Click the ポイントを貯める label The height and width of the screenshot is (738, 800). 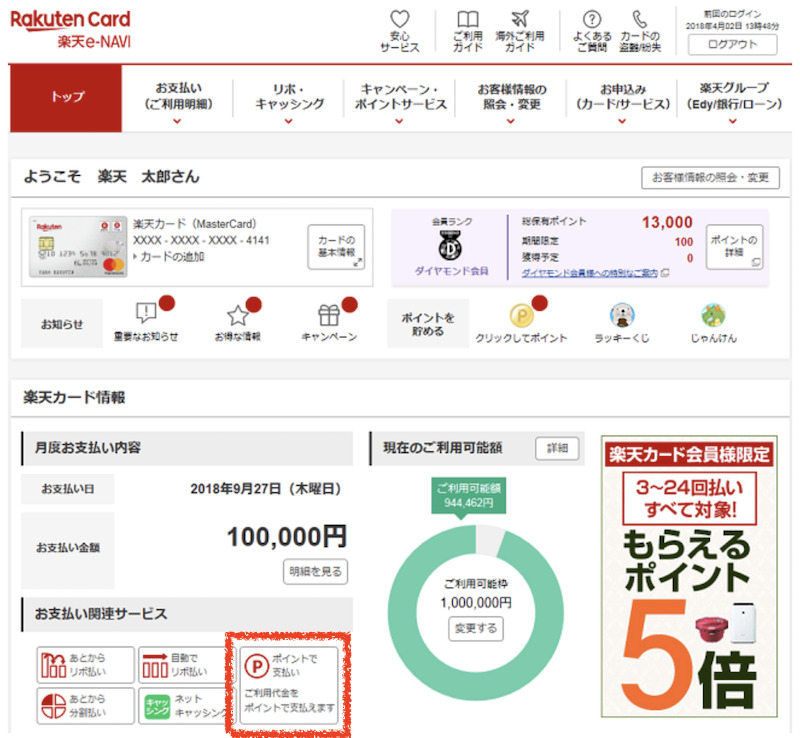coord(428,324)
